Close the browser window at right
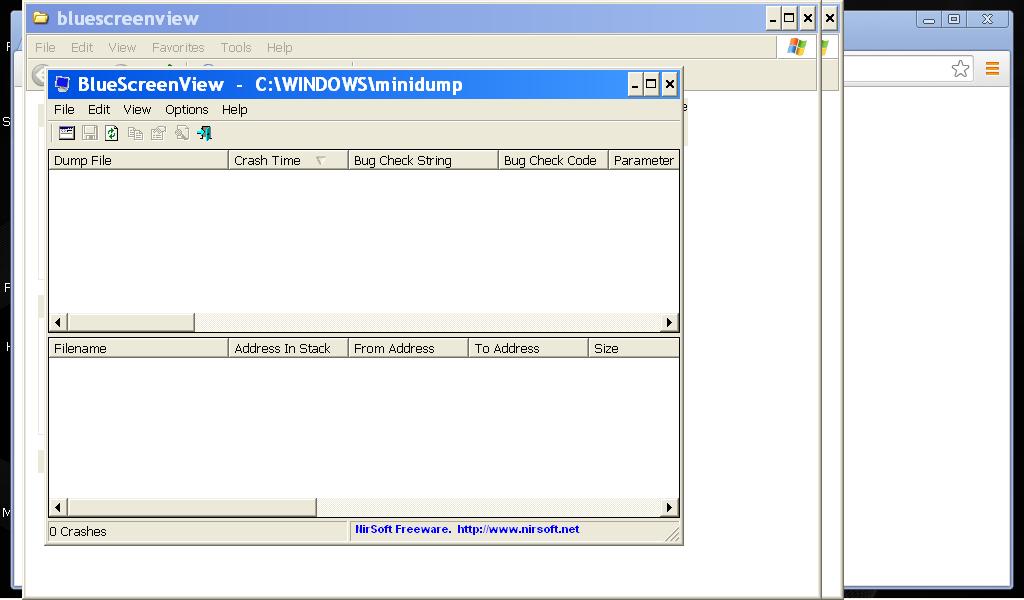 (988, 20)
